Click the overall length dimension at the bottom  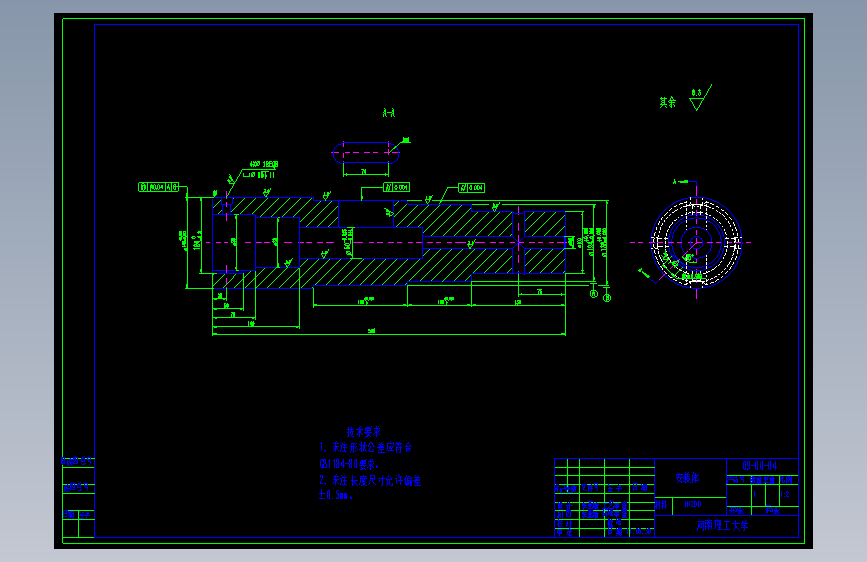[372, 331]
